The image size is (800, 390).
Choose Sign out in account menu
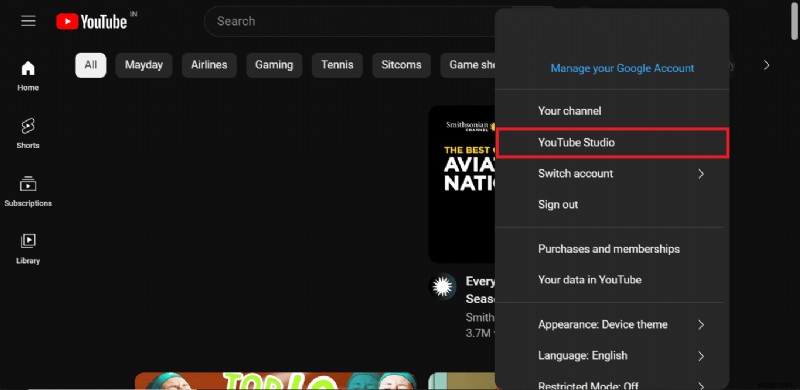click(612, 205)
